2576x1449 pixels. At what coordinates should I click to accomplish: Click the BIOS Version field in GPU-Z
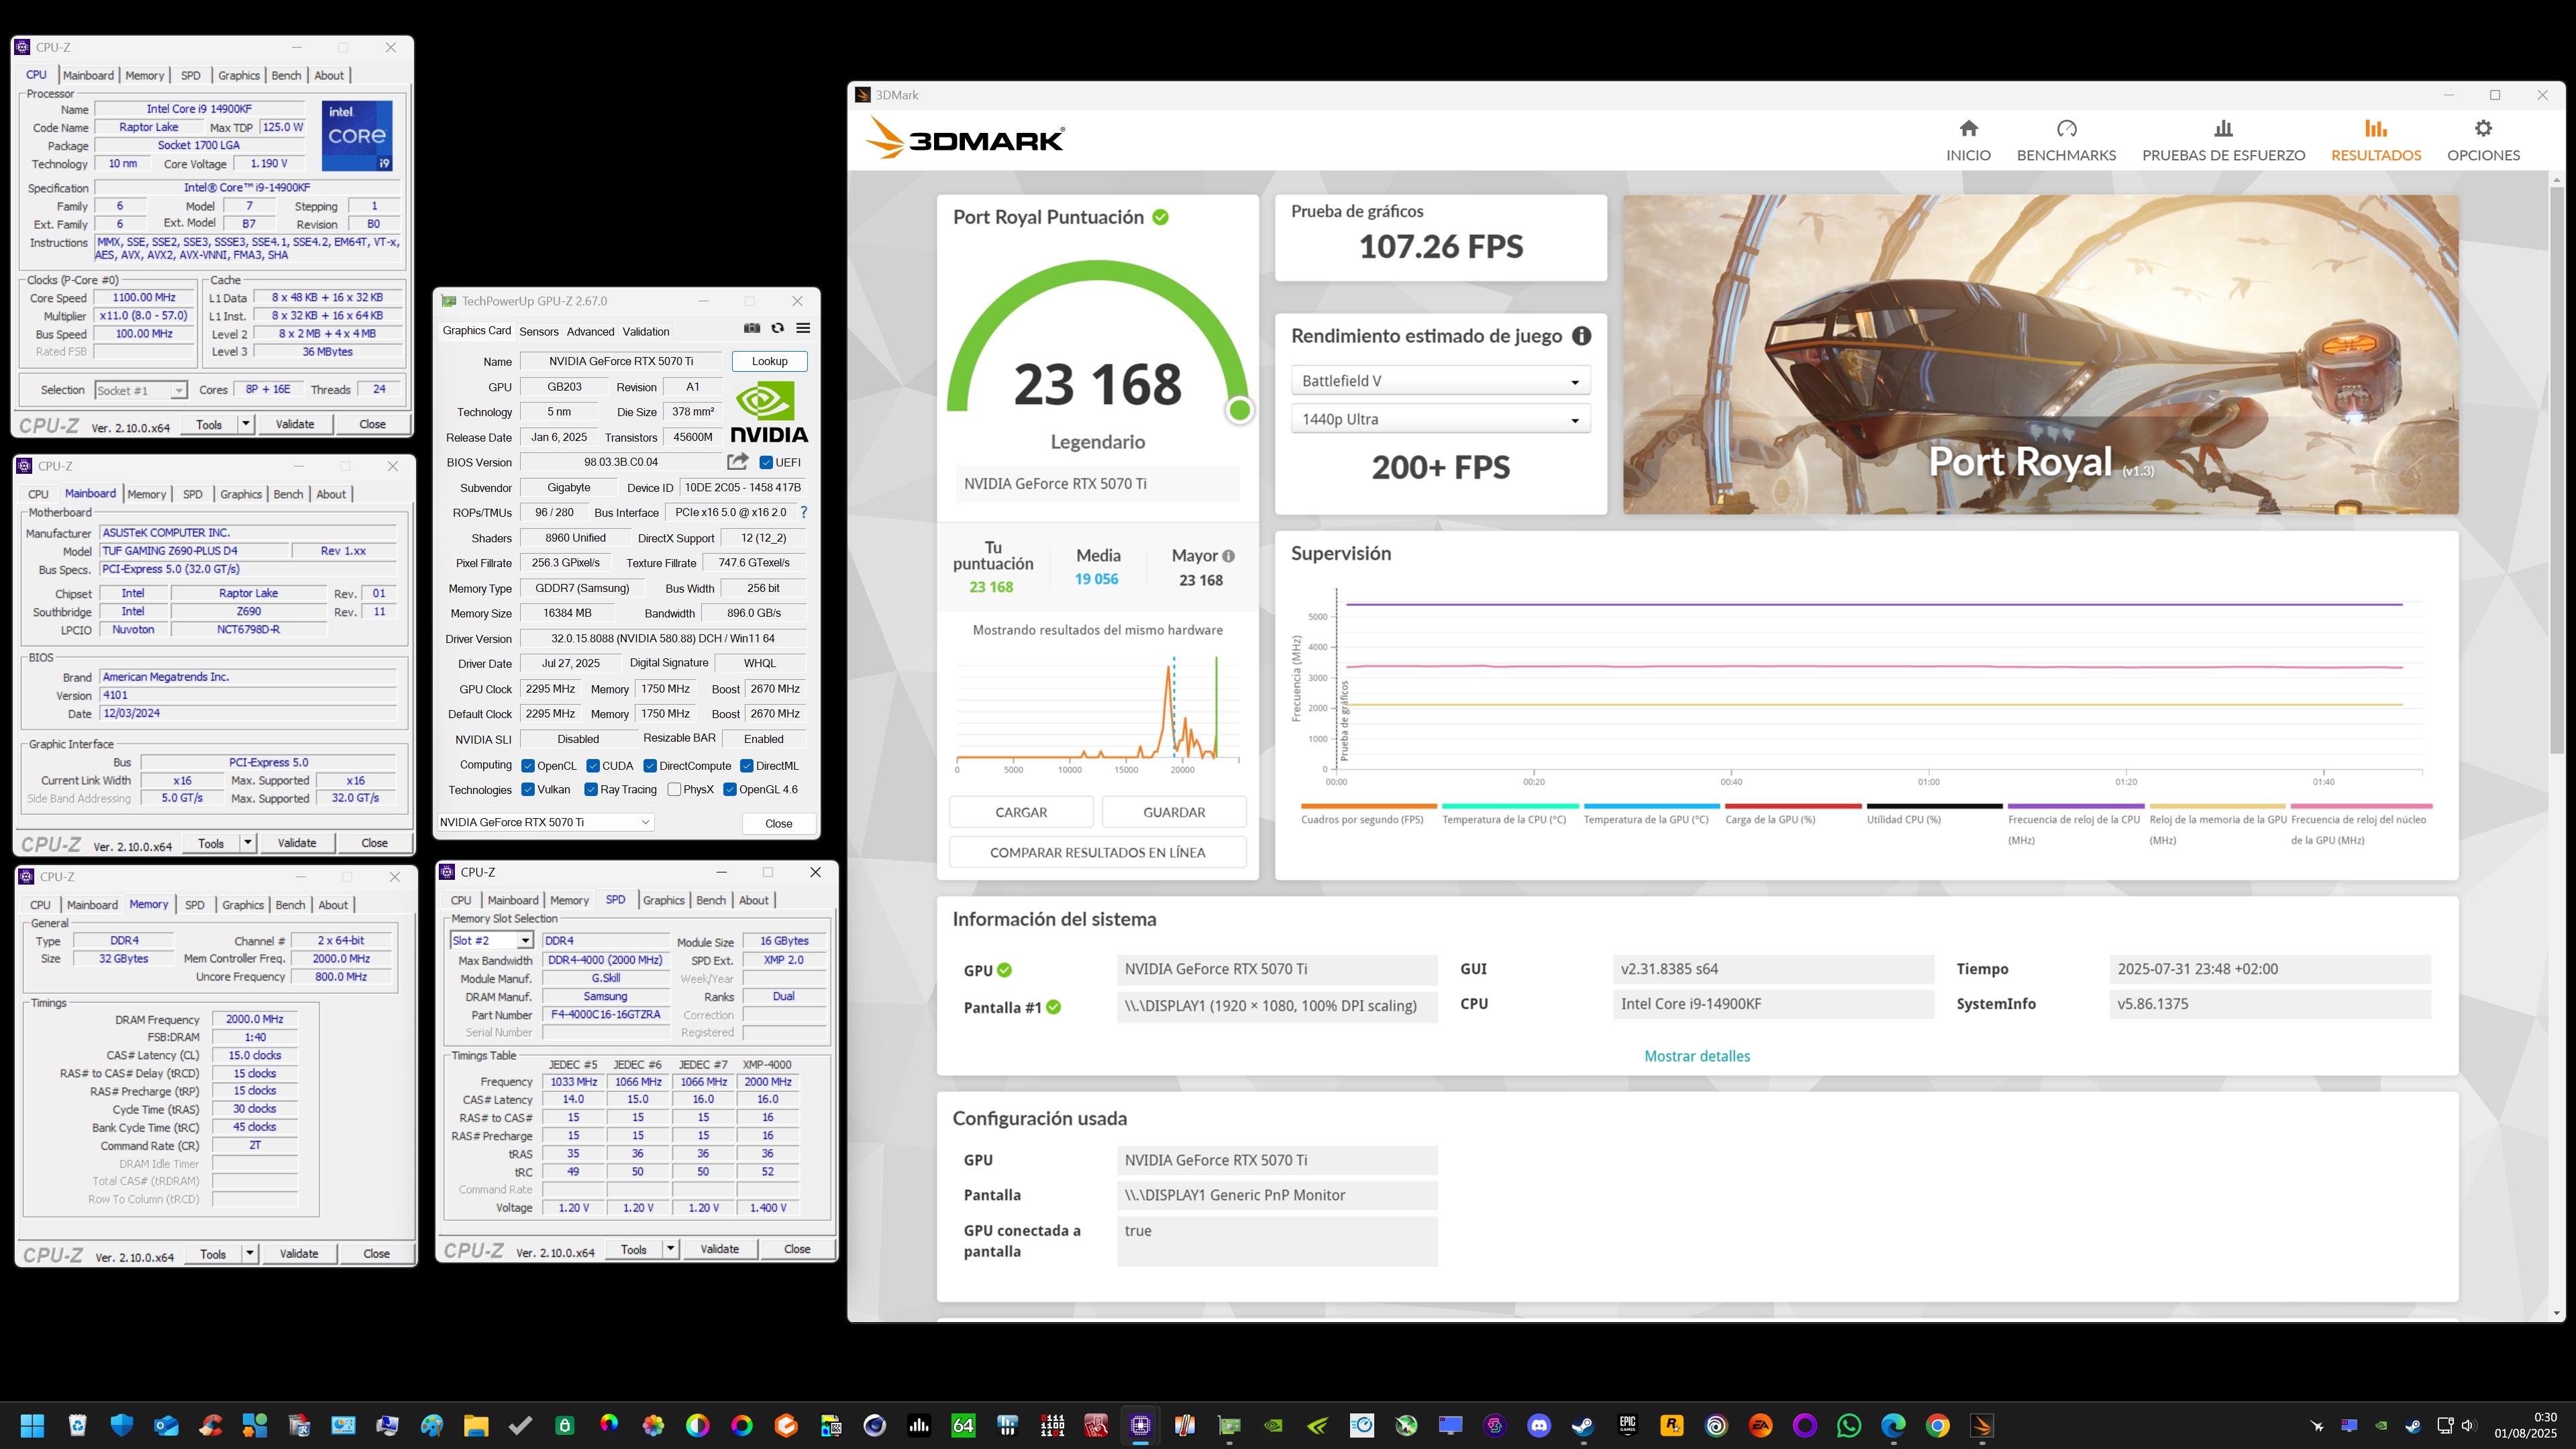tap(620, 462)
